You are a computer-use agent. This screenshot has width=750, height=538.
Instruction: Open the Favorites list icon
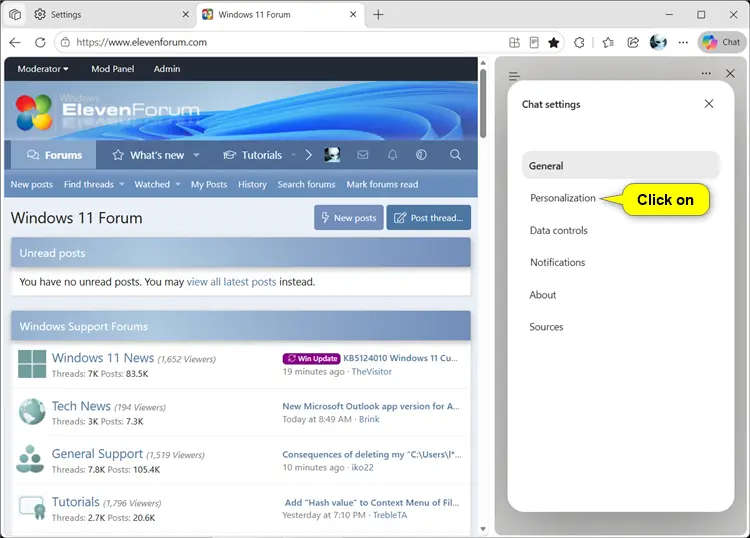(x=608, y=43)
